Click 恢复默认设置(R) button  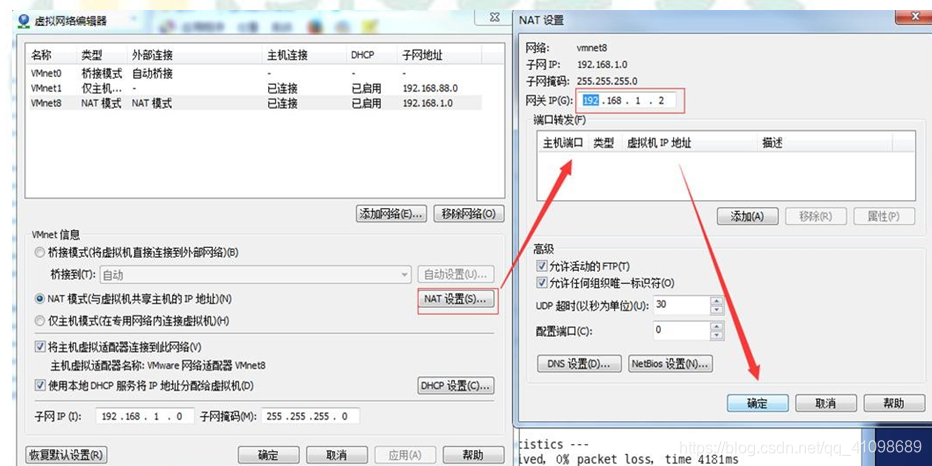67,455
